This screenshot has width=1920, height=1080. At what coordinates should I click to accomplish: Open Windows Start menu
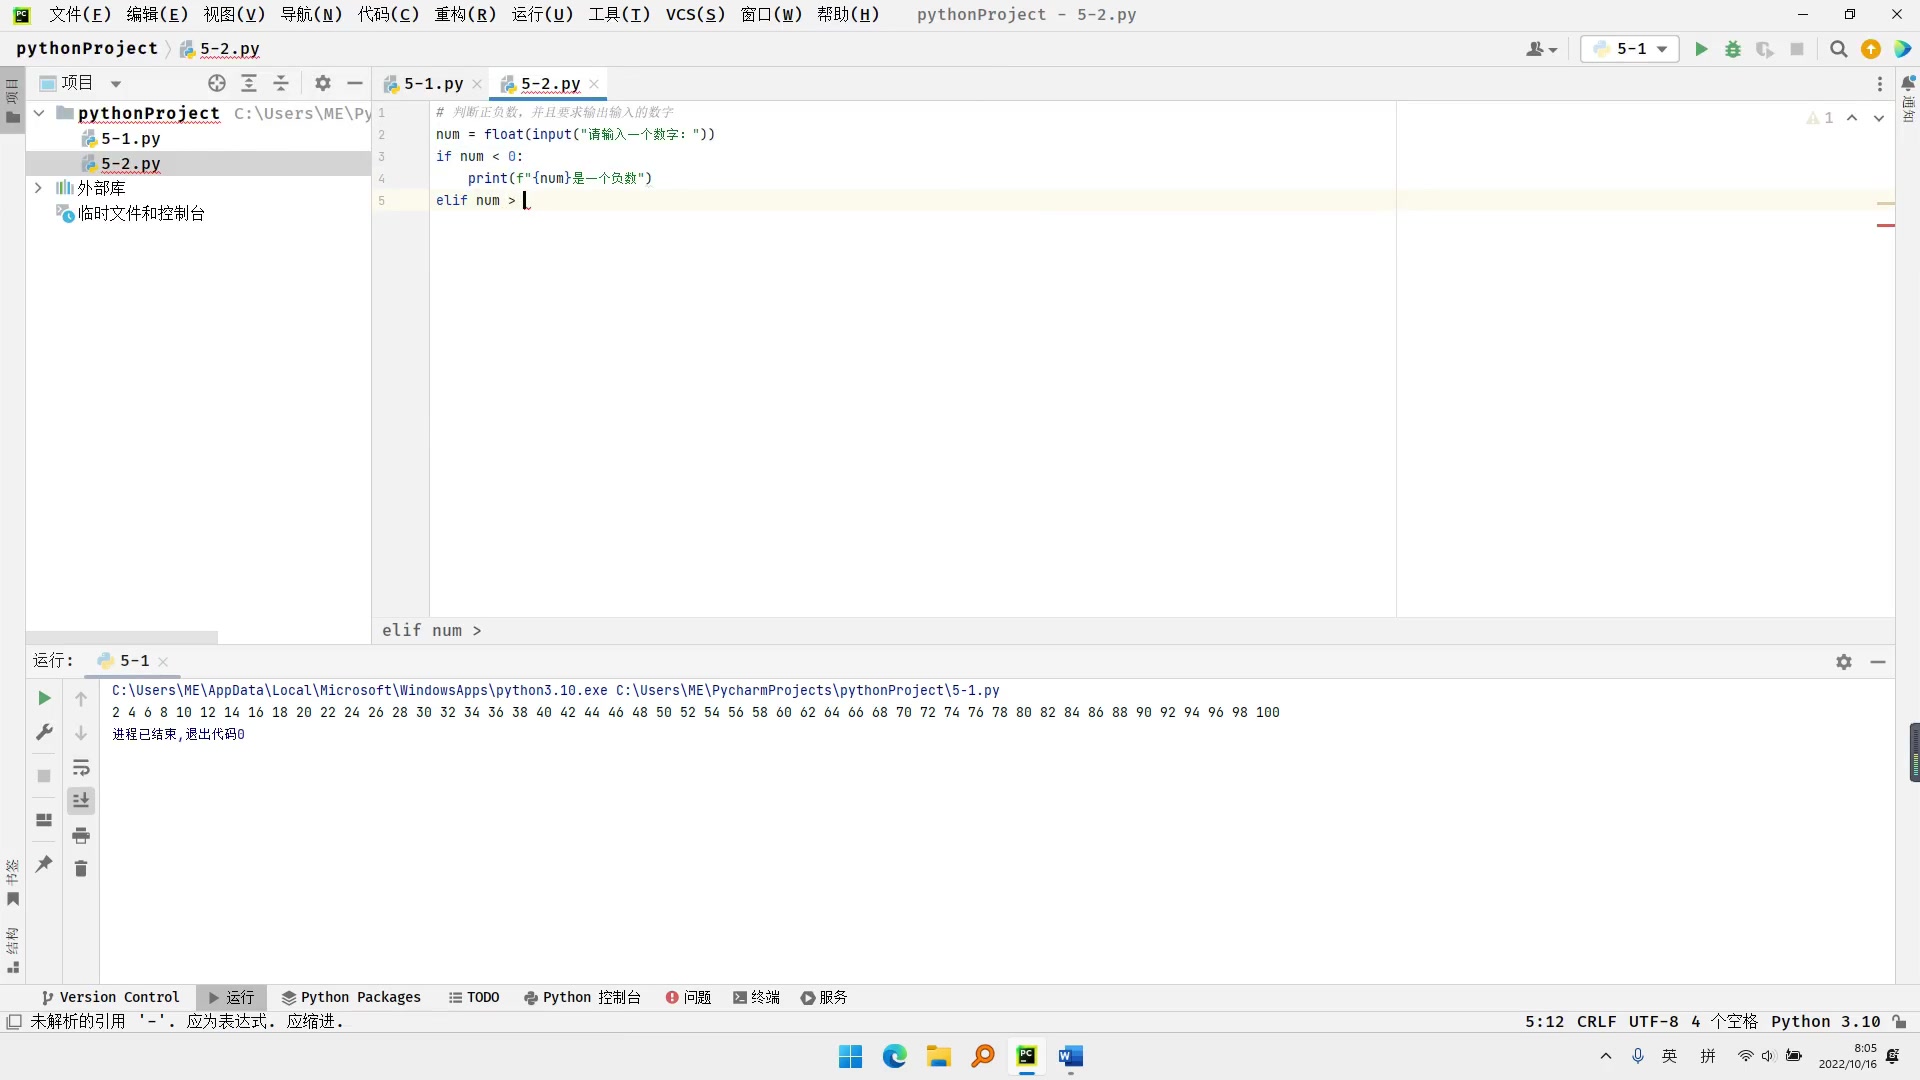[x=850, y=1056]
